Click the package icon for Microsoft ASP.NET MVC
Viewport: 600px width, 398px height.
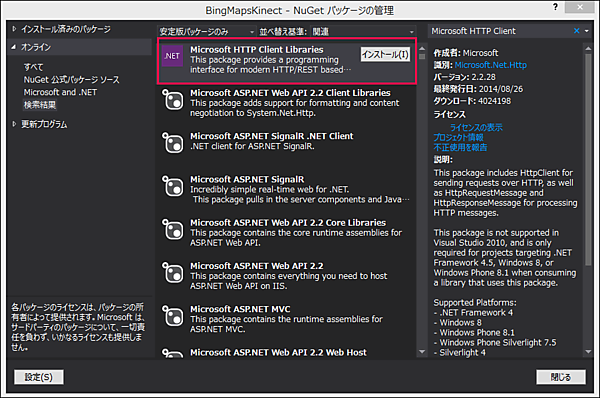pyautogui.click(x=173, y=316)
